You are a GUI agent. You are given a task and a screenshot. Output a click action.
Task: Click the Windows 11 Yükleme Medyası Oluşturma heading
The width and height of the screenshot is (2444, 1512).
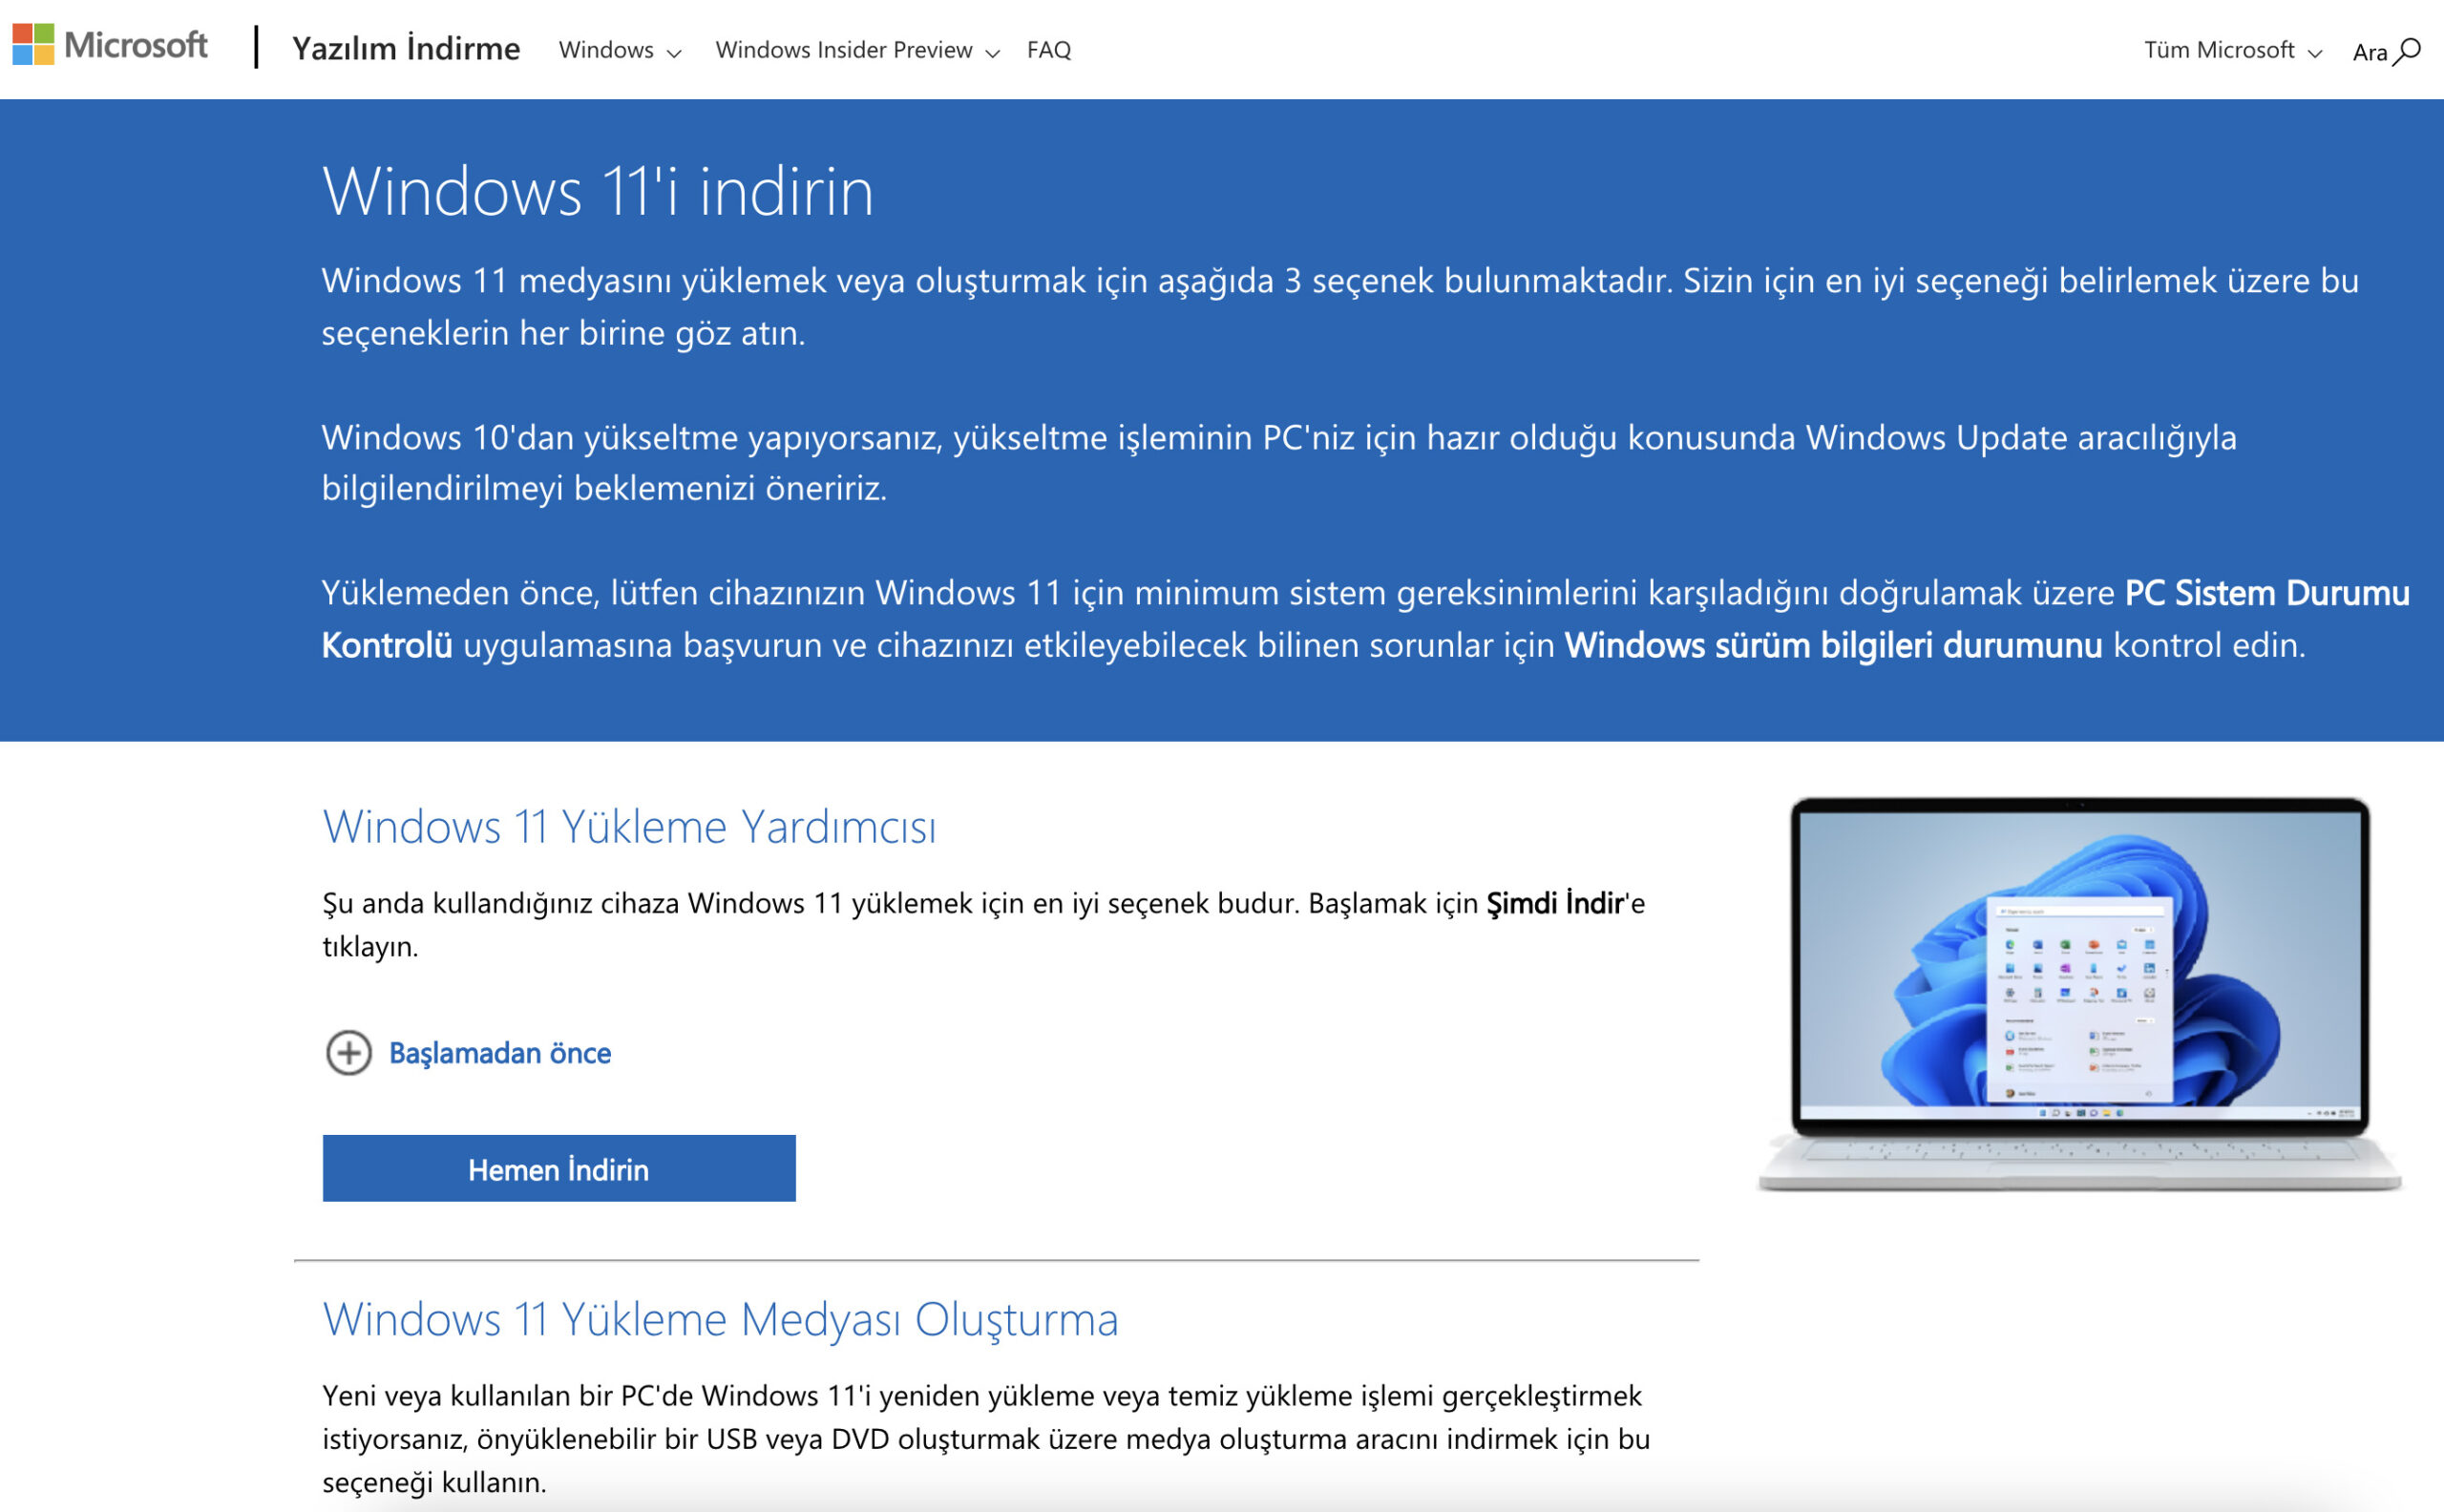point(721,1318)
